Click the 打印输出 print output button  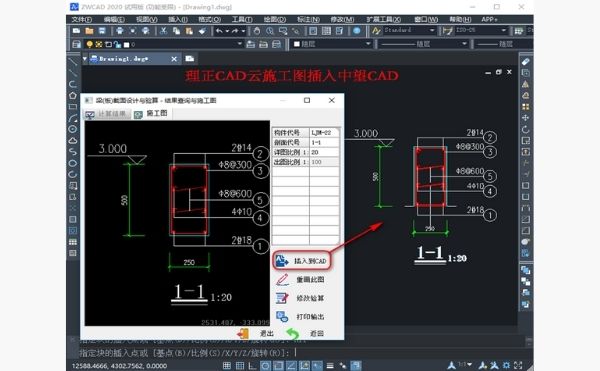[301, 317]
